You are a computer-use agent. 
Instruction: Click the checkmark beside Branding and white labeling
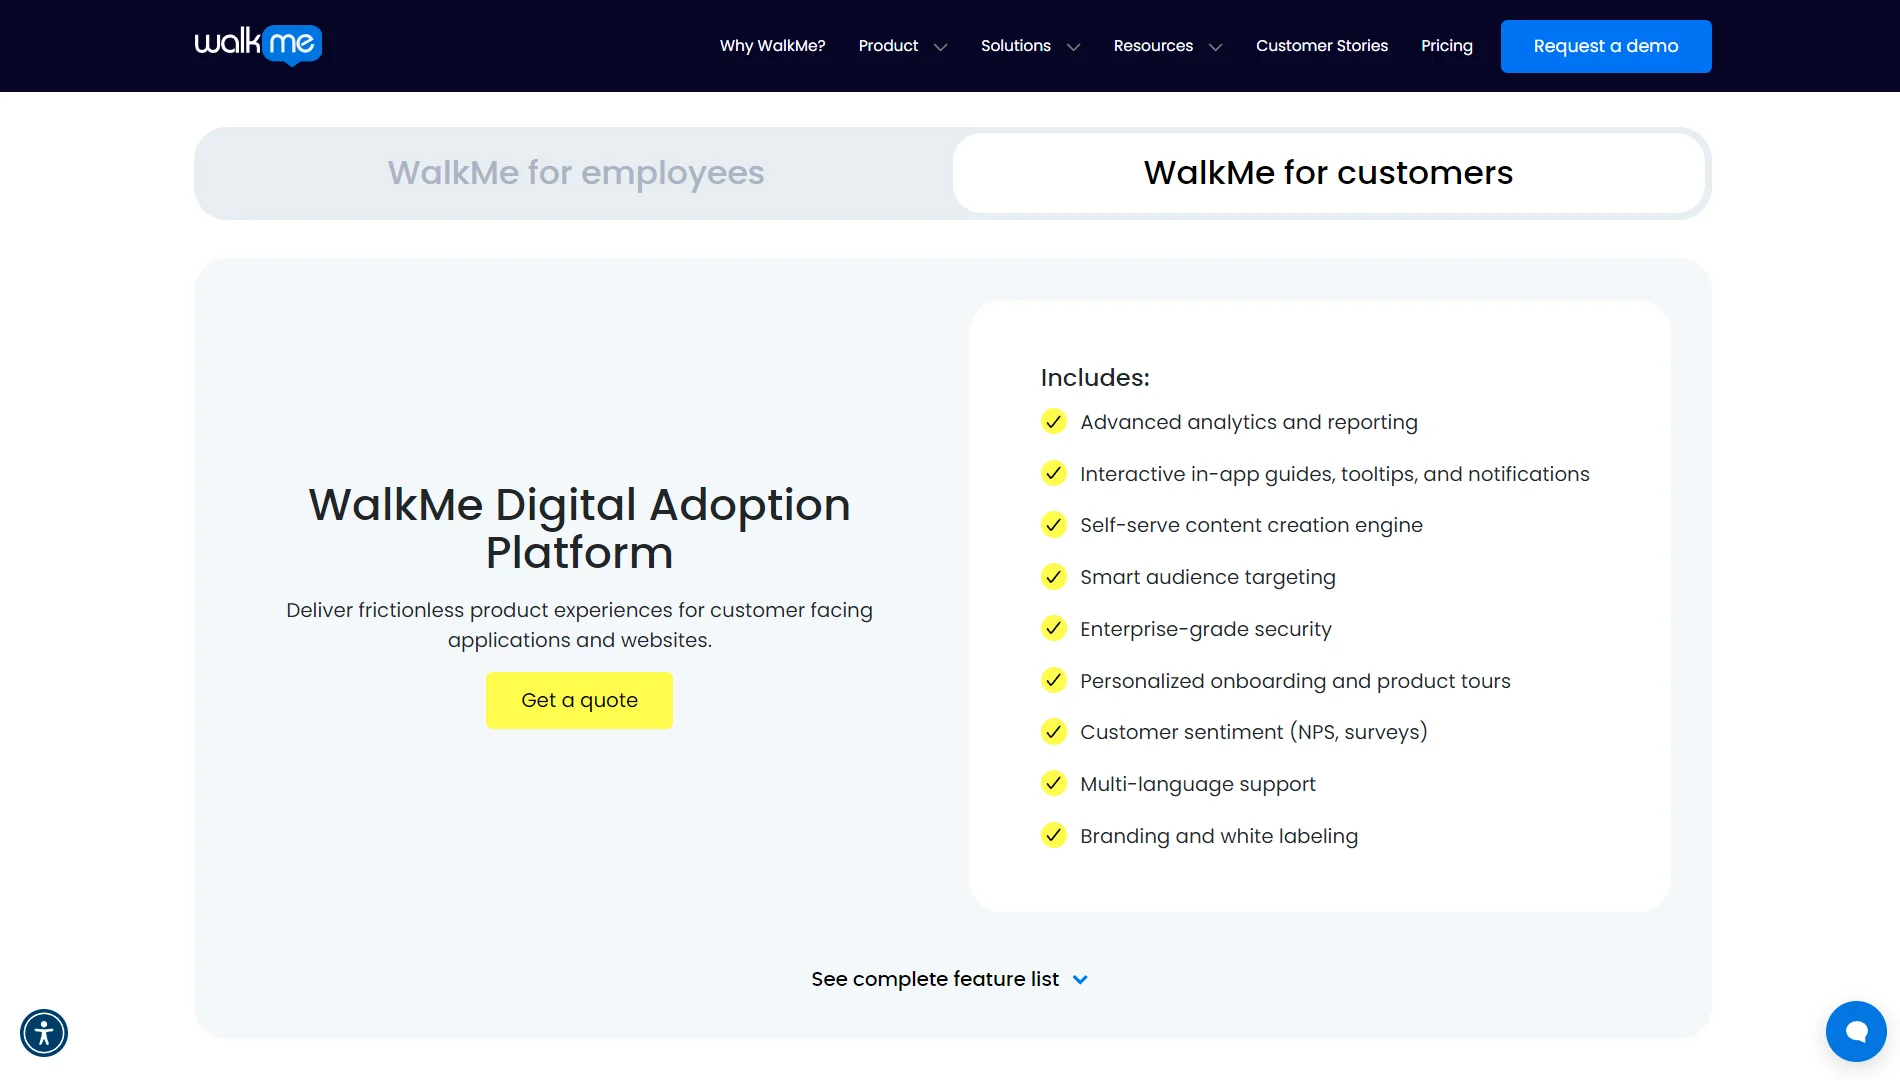[x=1053, y=836]
